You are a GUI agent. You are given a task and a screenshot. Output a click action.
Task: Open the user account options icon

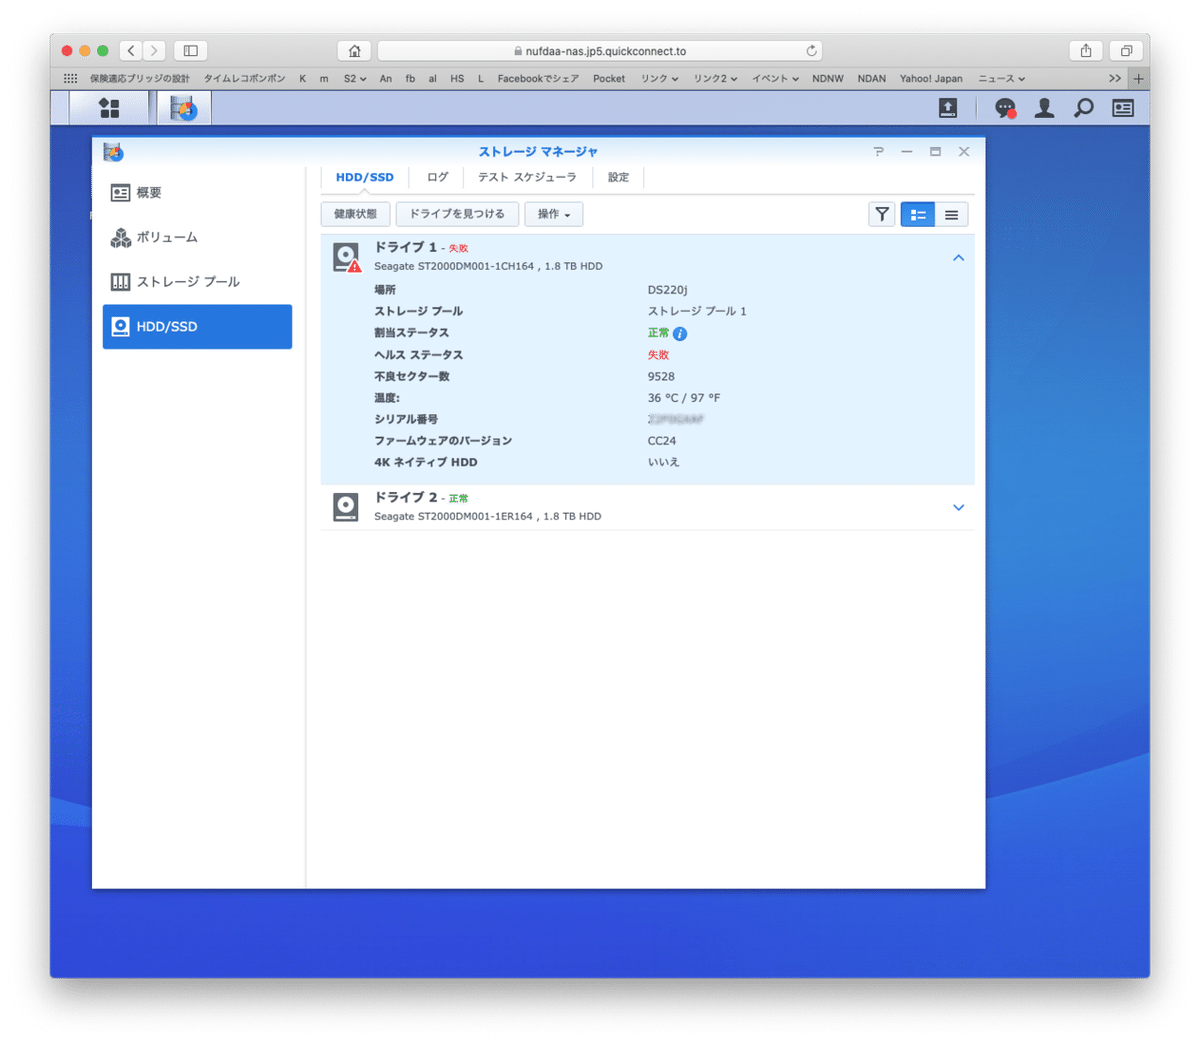[1044, 108]
